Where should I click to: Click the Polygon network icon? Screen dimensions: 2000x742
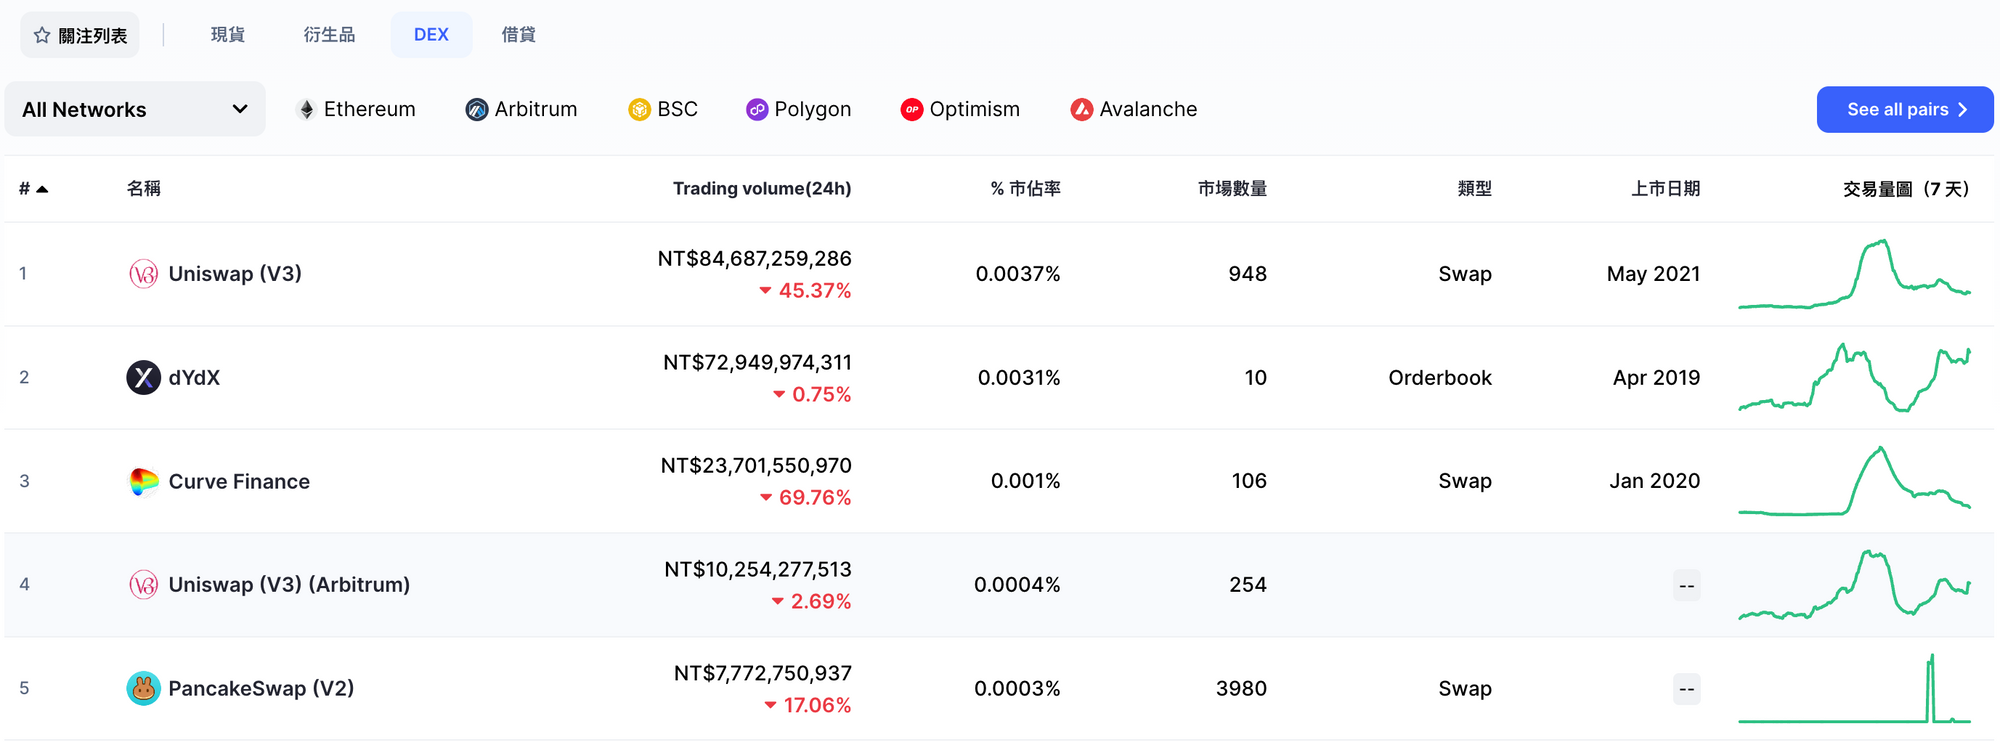(x=757, y=110)
